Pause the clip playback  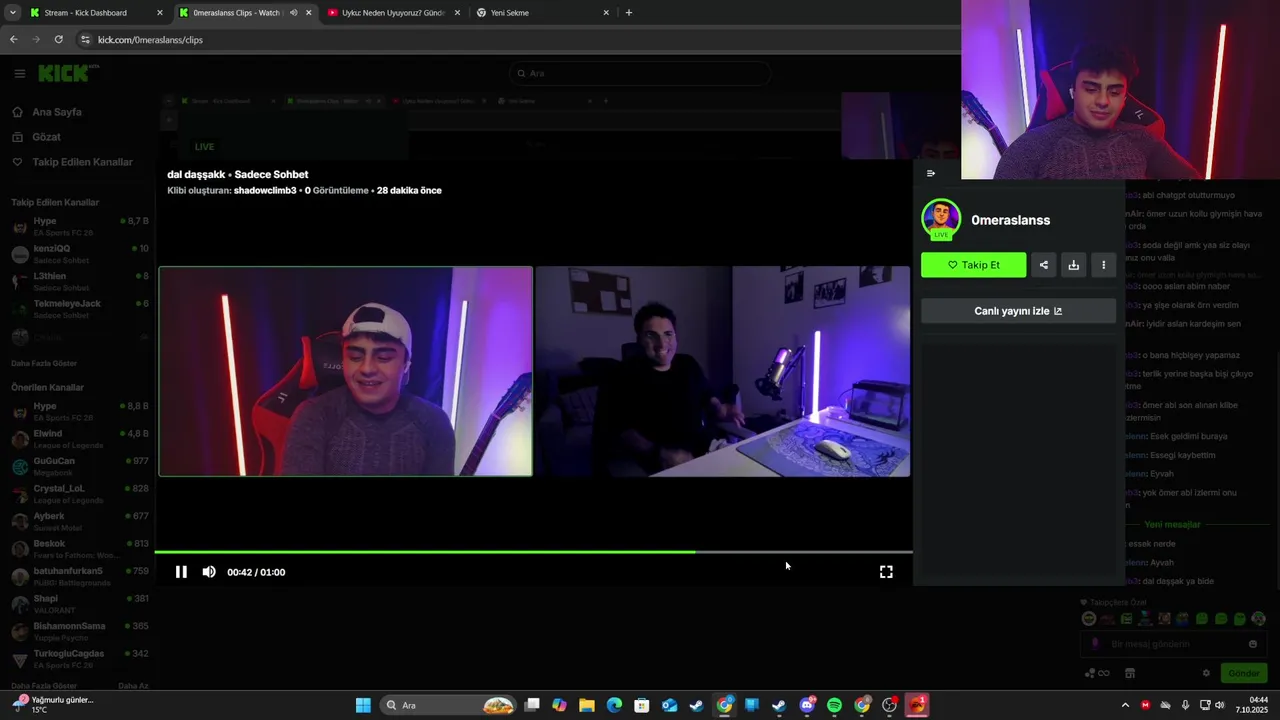tap(181, 572)
